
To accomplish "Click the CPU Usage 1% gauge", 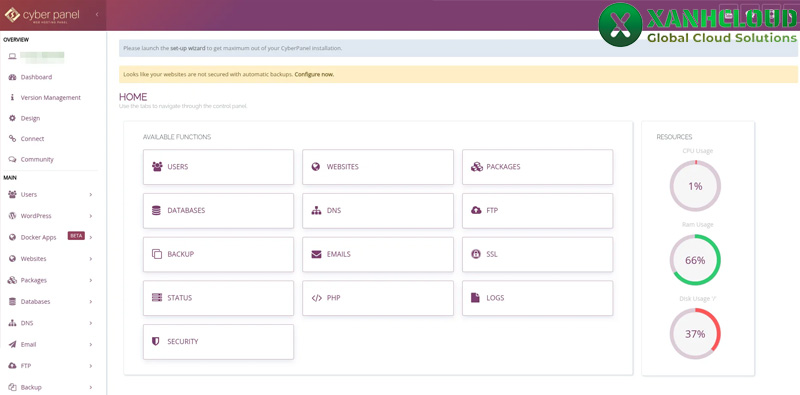I will pyautogui.click(x=695, y=186).
